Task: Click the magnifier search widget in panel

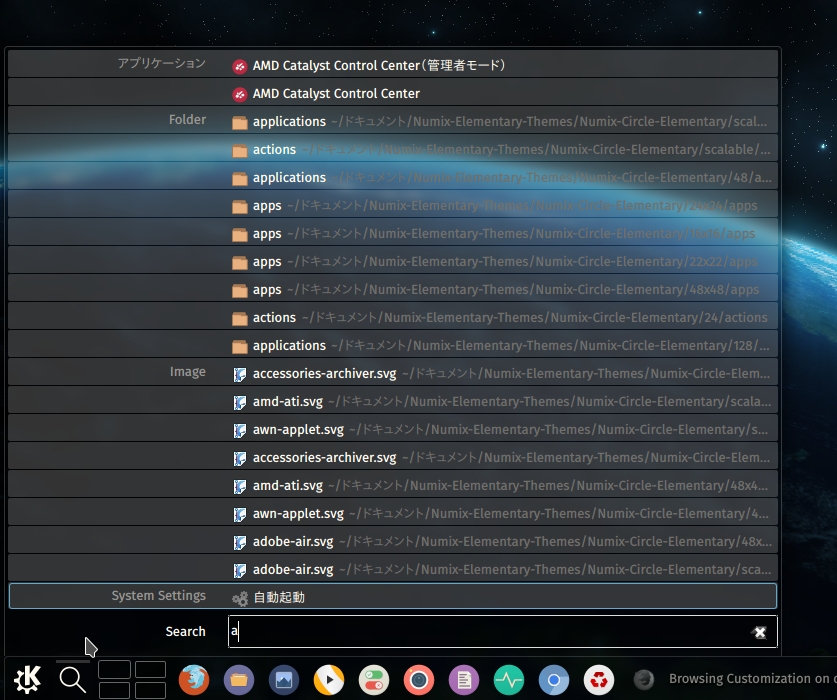Action: pos(73,679)
